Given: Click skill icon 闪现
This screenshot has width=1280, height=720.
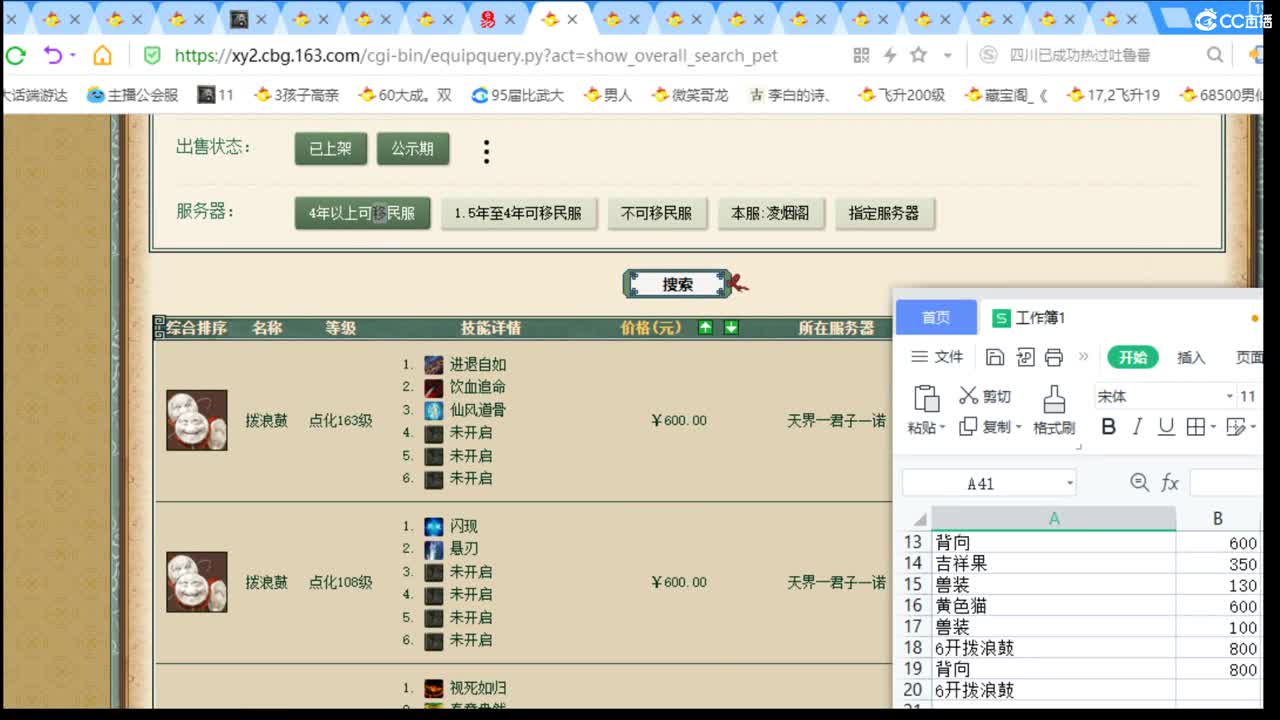Looking at the screenshot, I should [x=433, y=526].
